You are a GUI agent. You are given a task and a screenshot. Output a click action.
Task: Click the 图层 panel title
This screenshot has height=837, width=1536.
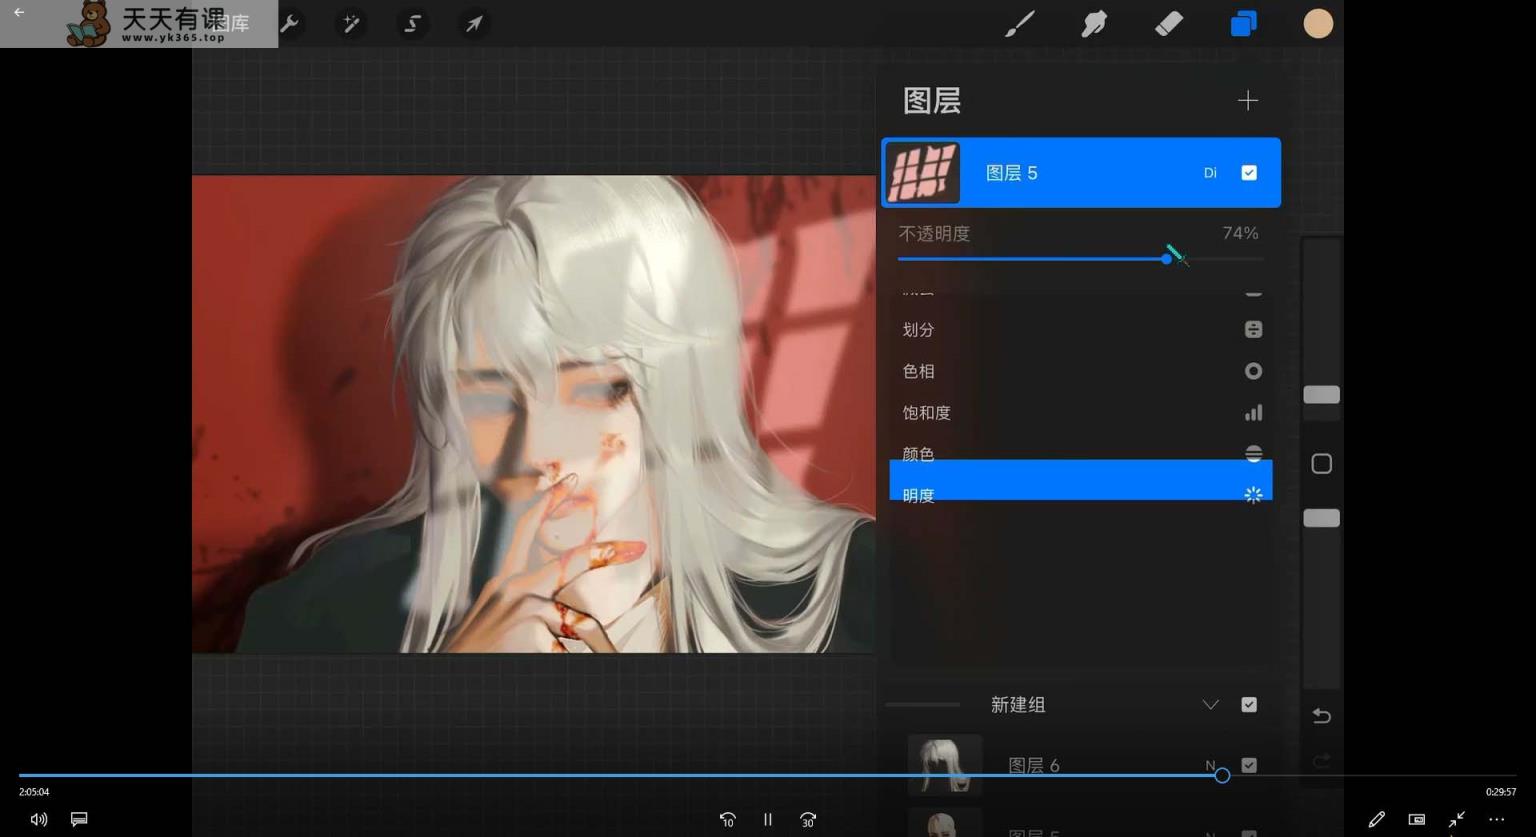click(x=932, y=101)
